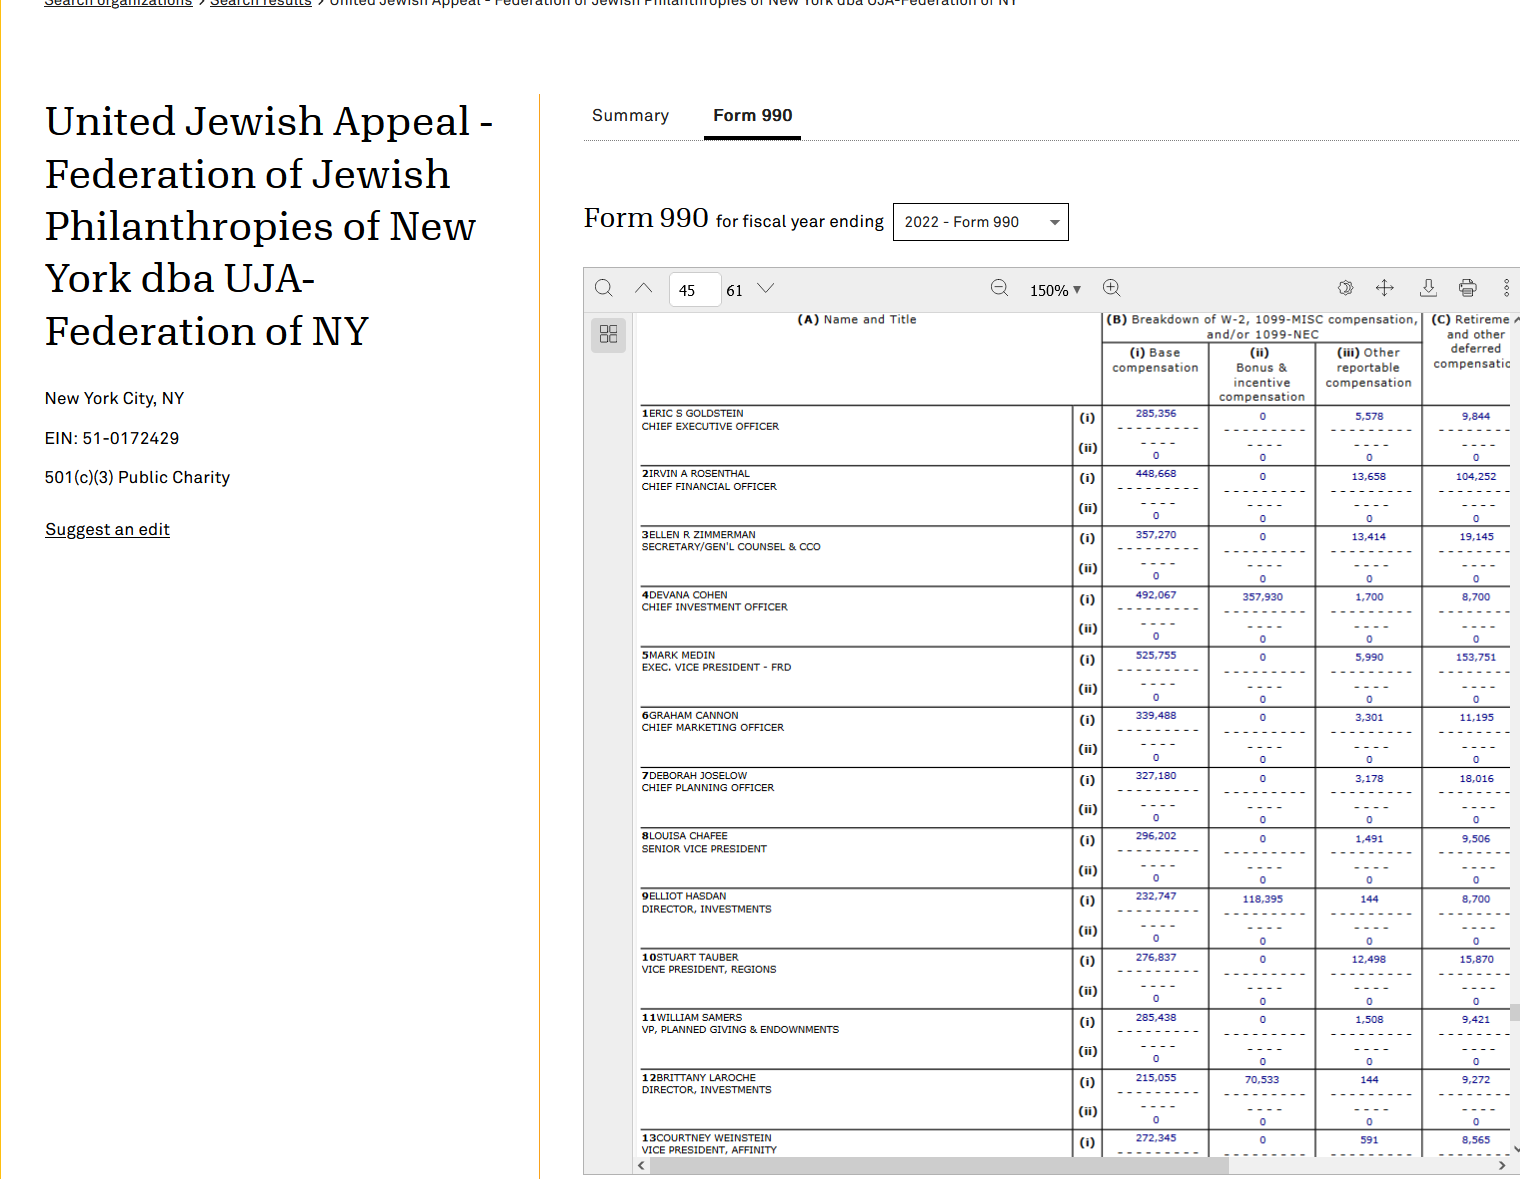Click the (i) Base compensation column header

tap(1155, 360)
